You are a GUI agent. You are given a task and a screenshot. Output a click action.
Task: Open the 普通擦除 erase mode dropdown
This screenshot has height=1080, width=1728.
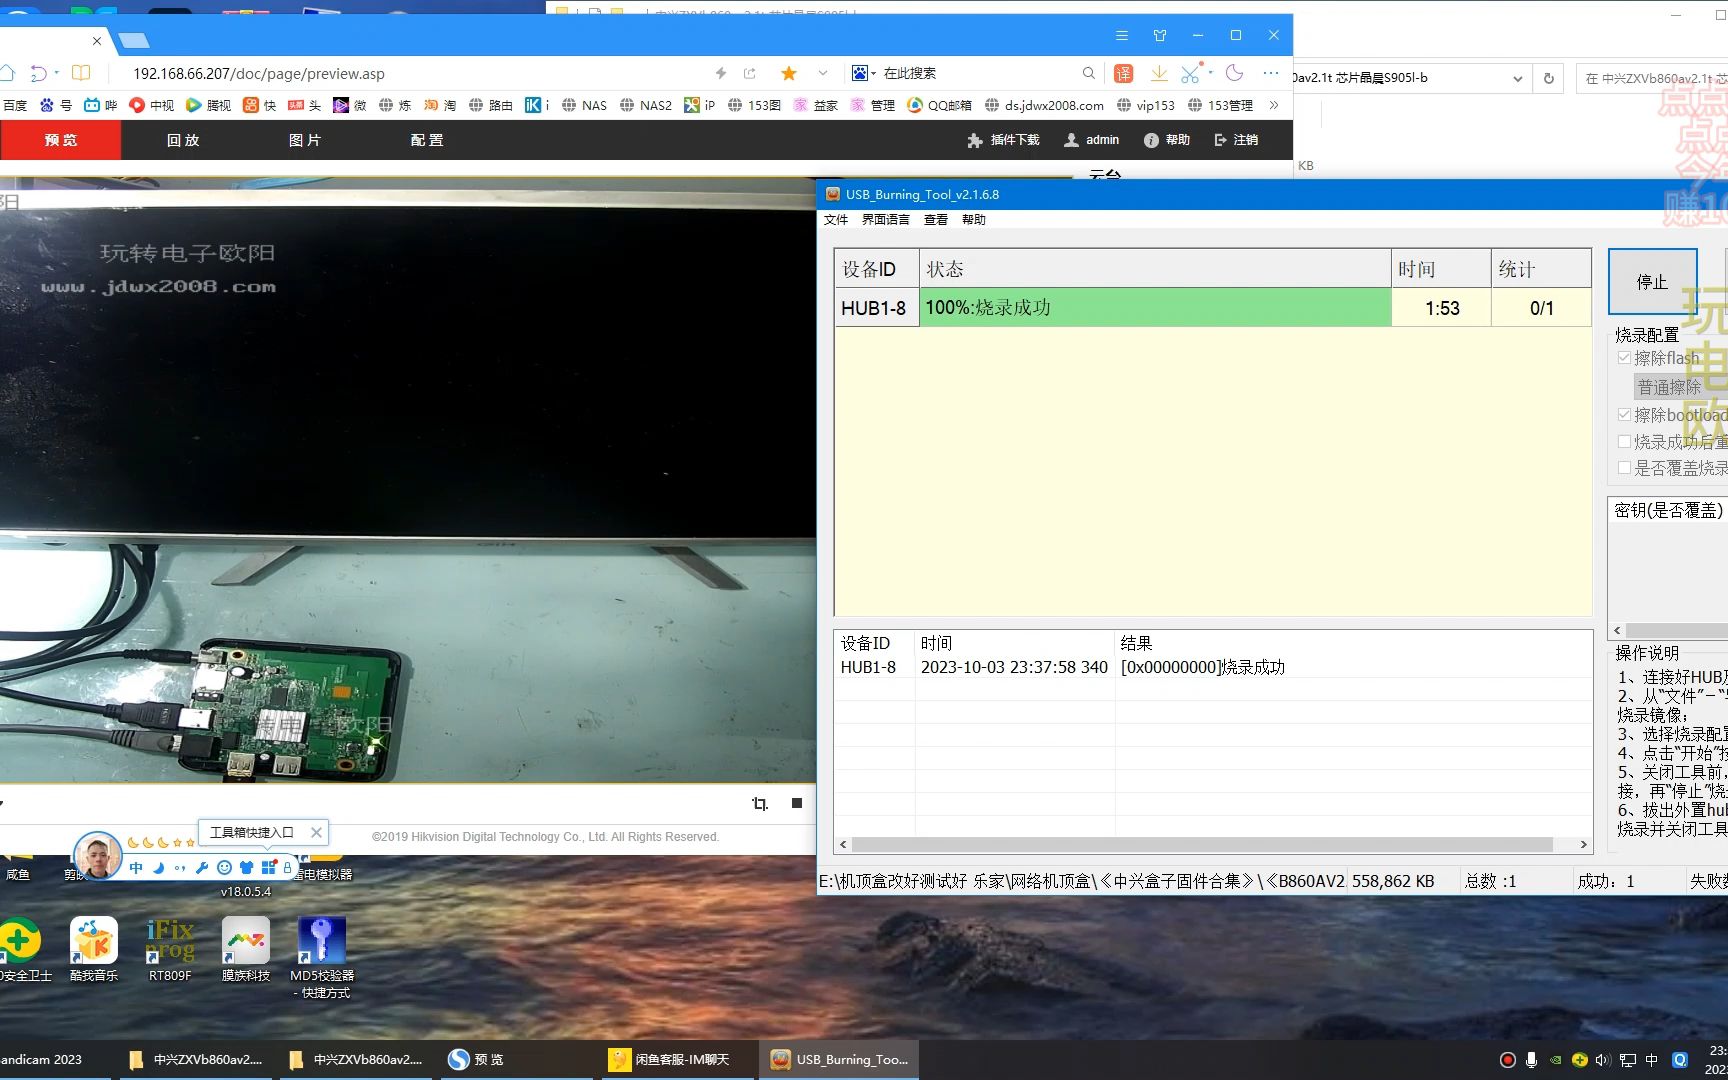pyautogui.click(x=1680, y=386)
